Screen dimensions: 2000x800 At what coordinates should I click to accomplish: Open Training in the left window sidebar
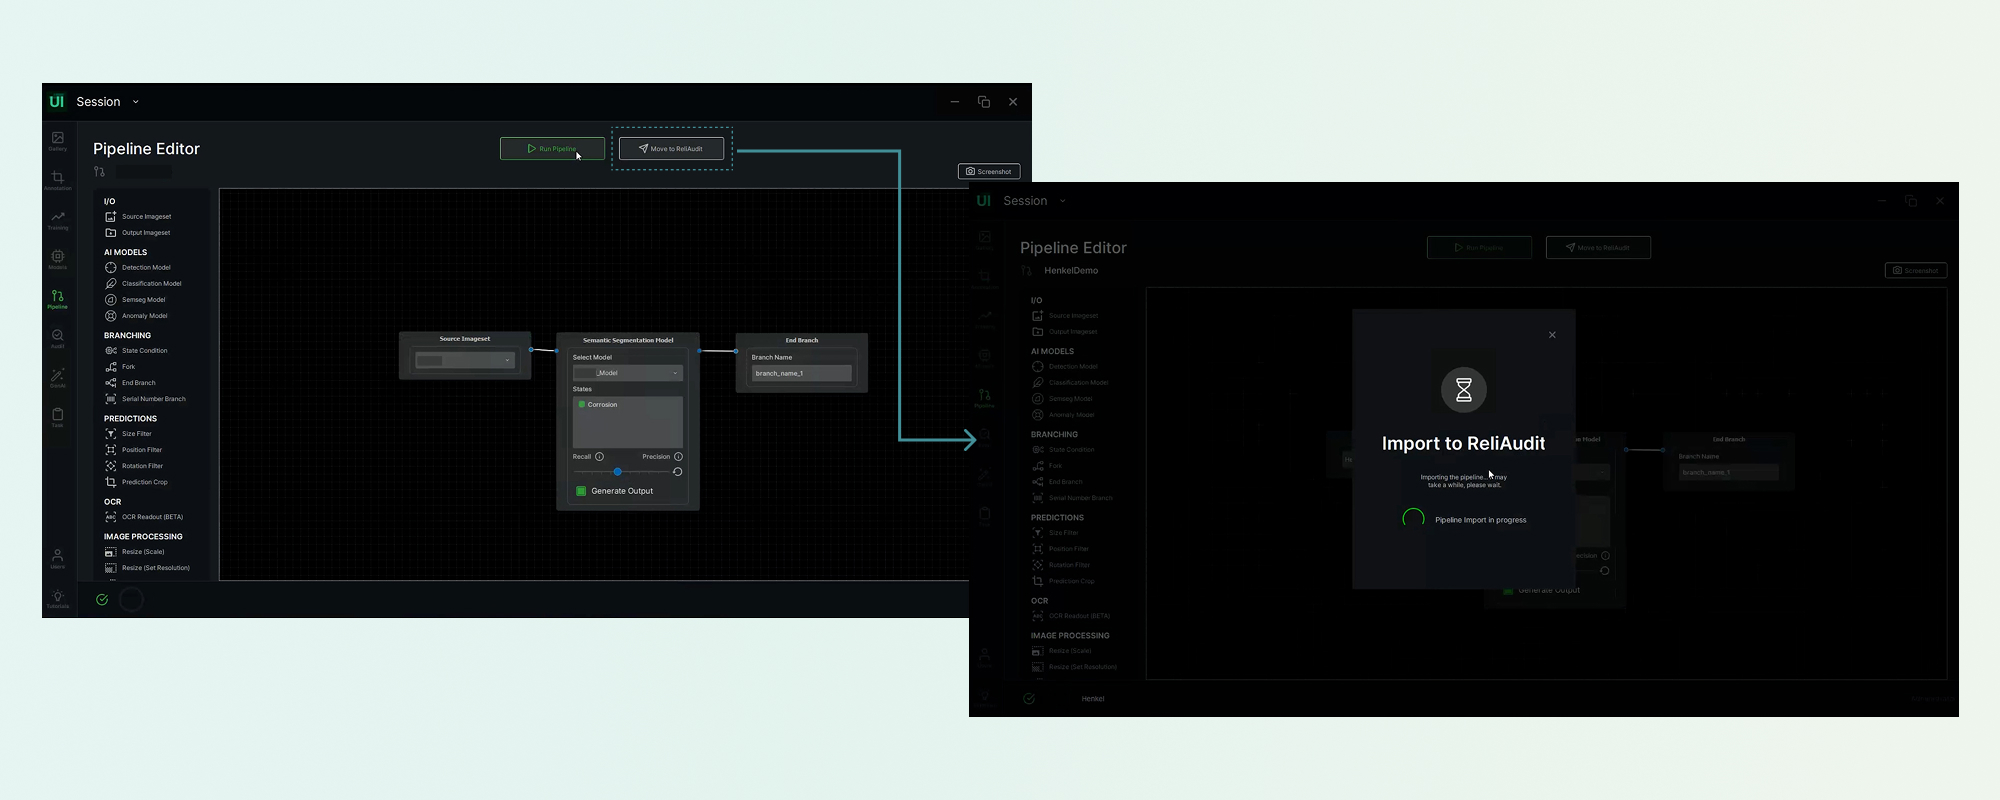pos(58,220)
